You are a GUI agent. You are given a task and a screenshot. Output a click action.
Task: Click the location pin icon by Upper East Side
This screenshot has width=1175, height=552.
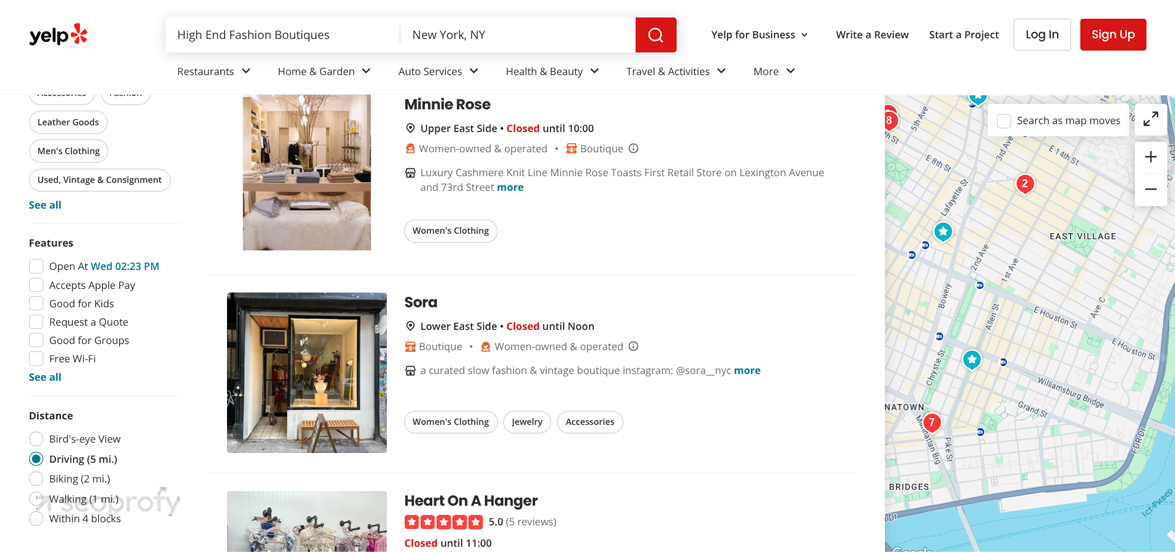(x=410, y=128)
